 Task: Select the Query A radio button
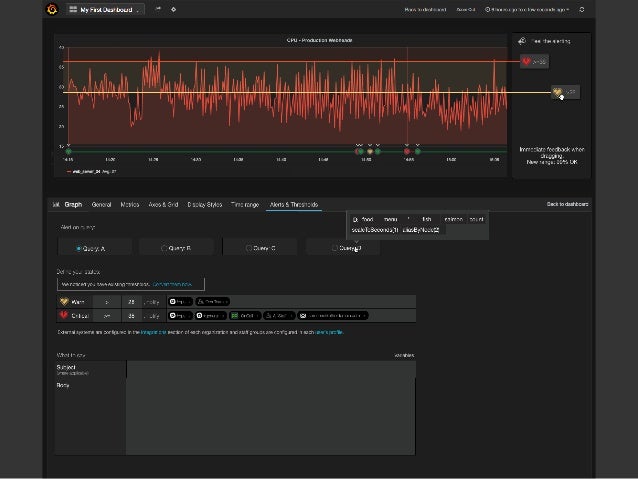[79, 248]
